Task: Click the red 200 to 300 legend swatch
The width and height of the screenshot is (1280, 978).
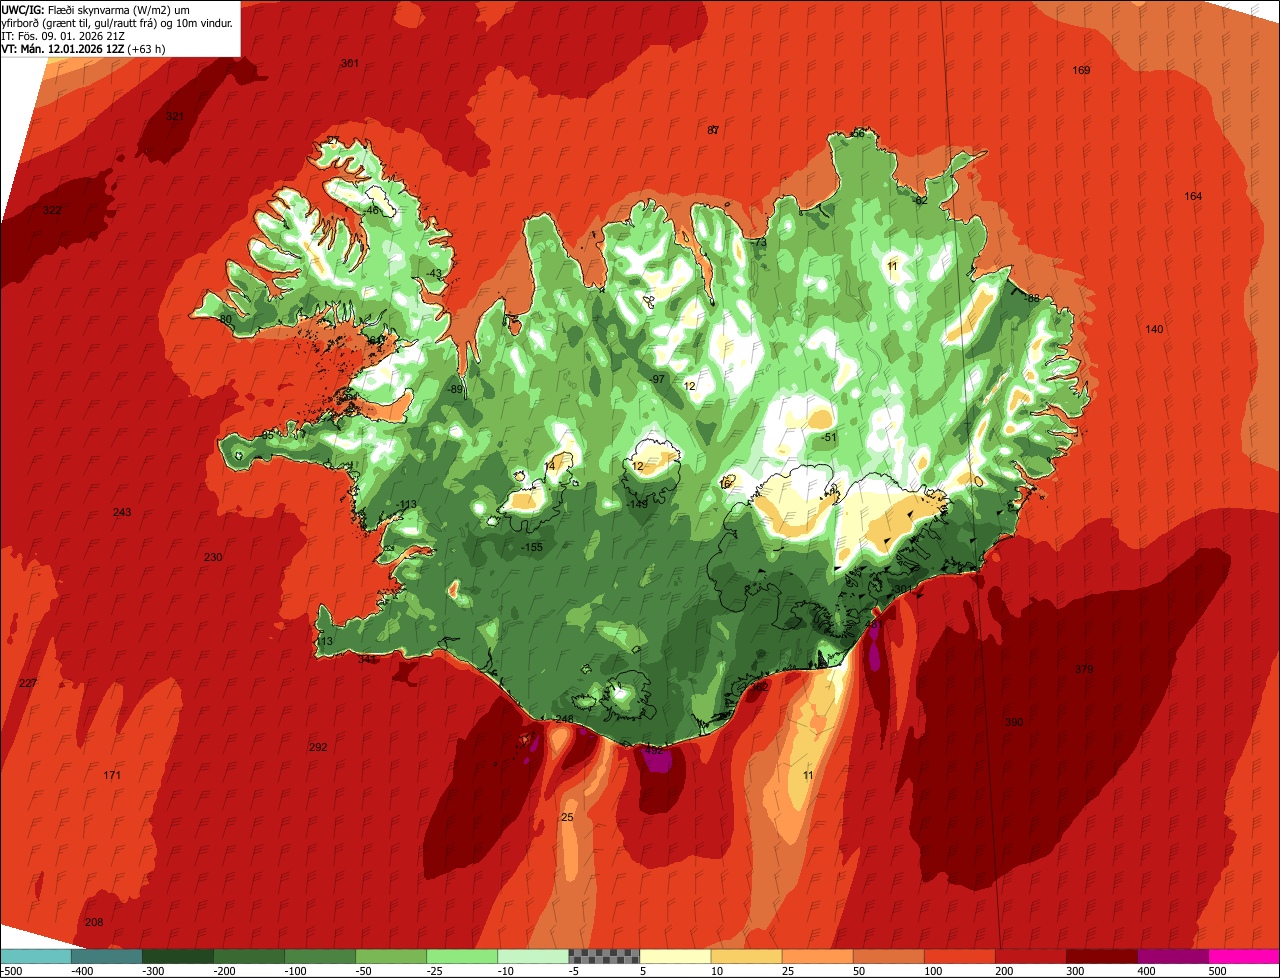Action: click(x=1031, y=957)
